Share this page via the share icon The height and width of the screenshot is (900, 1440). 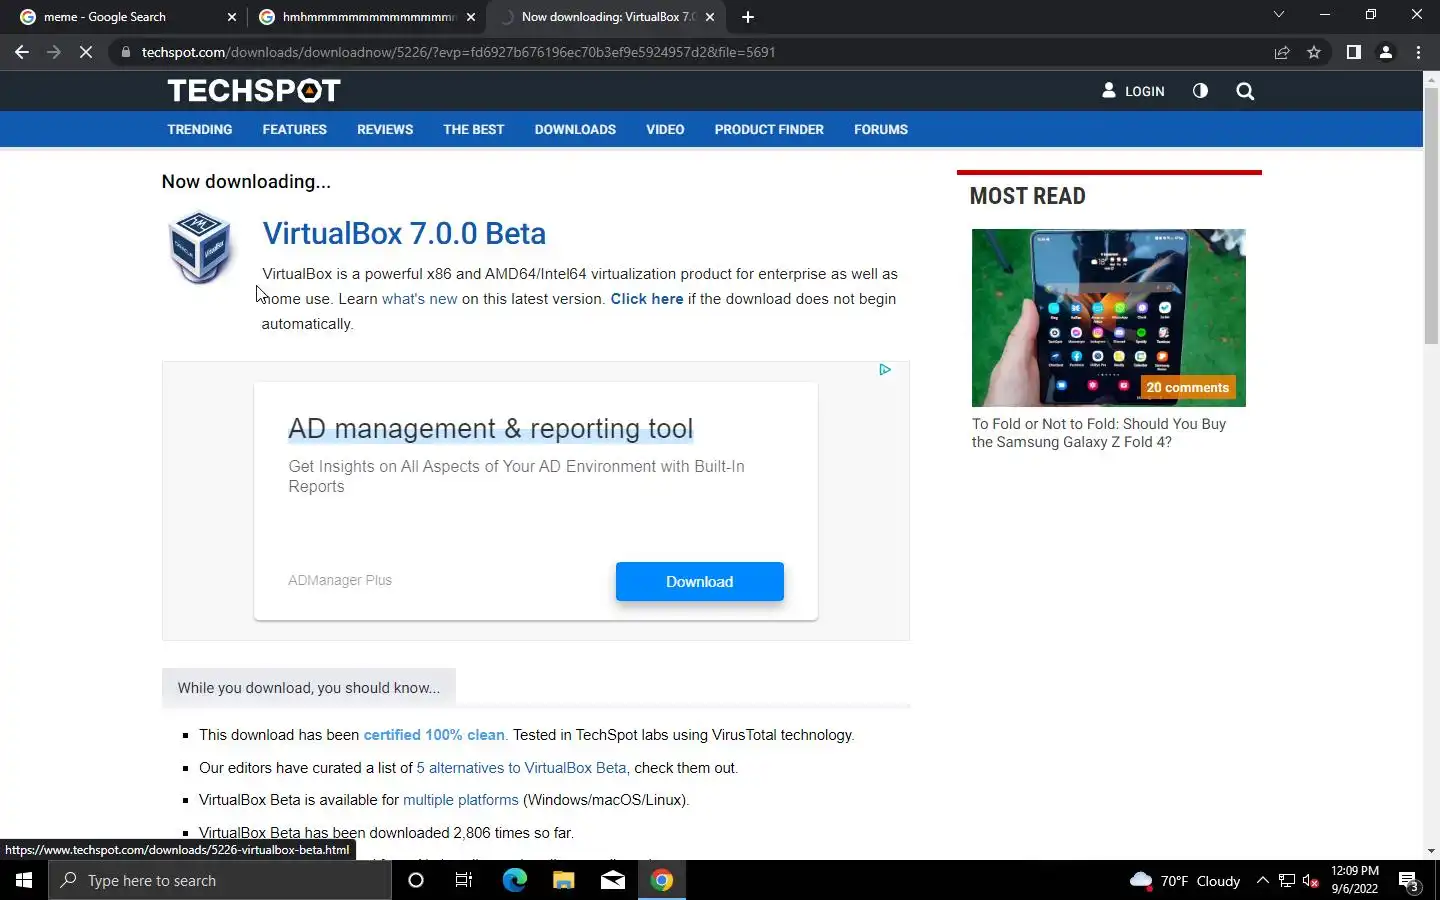[1282, 52]
